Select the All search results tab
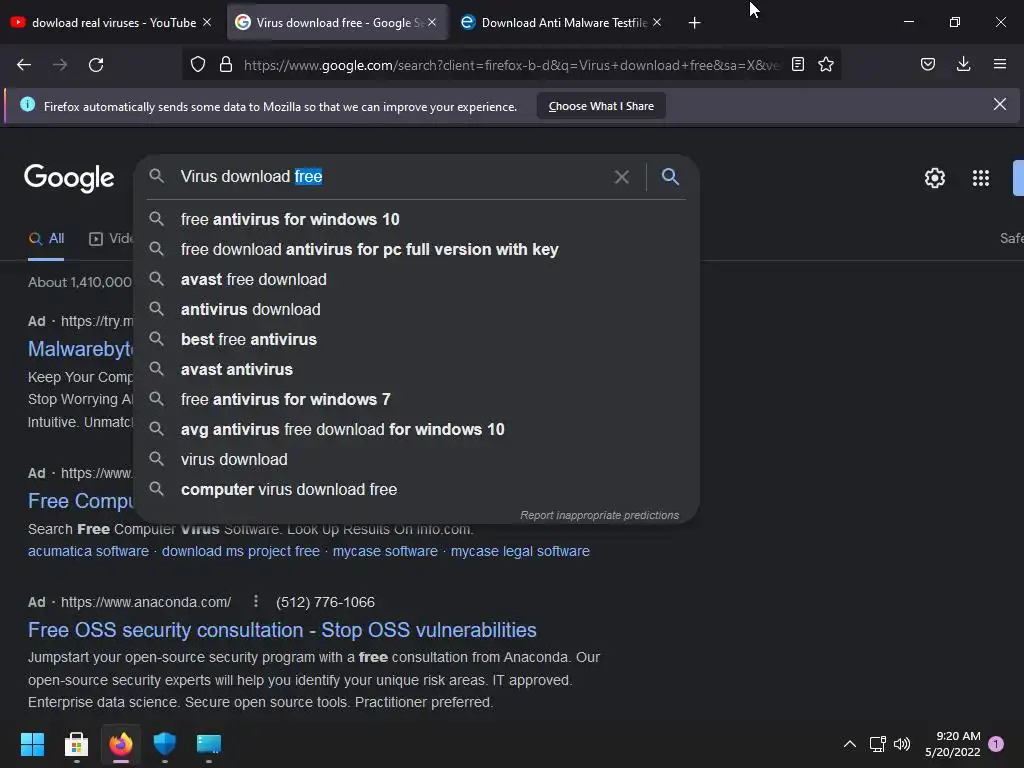This screenshot has width=1024, height=768. [x=47, y=238]
